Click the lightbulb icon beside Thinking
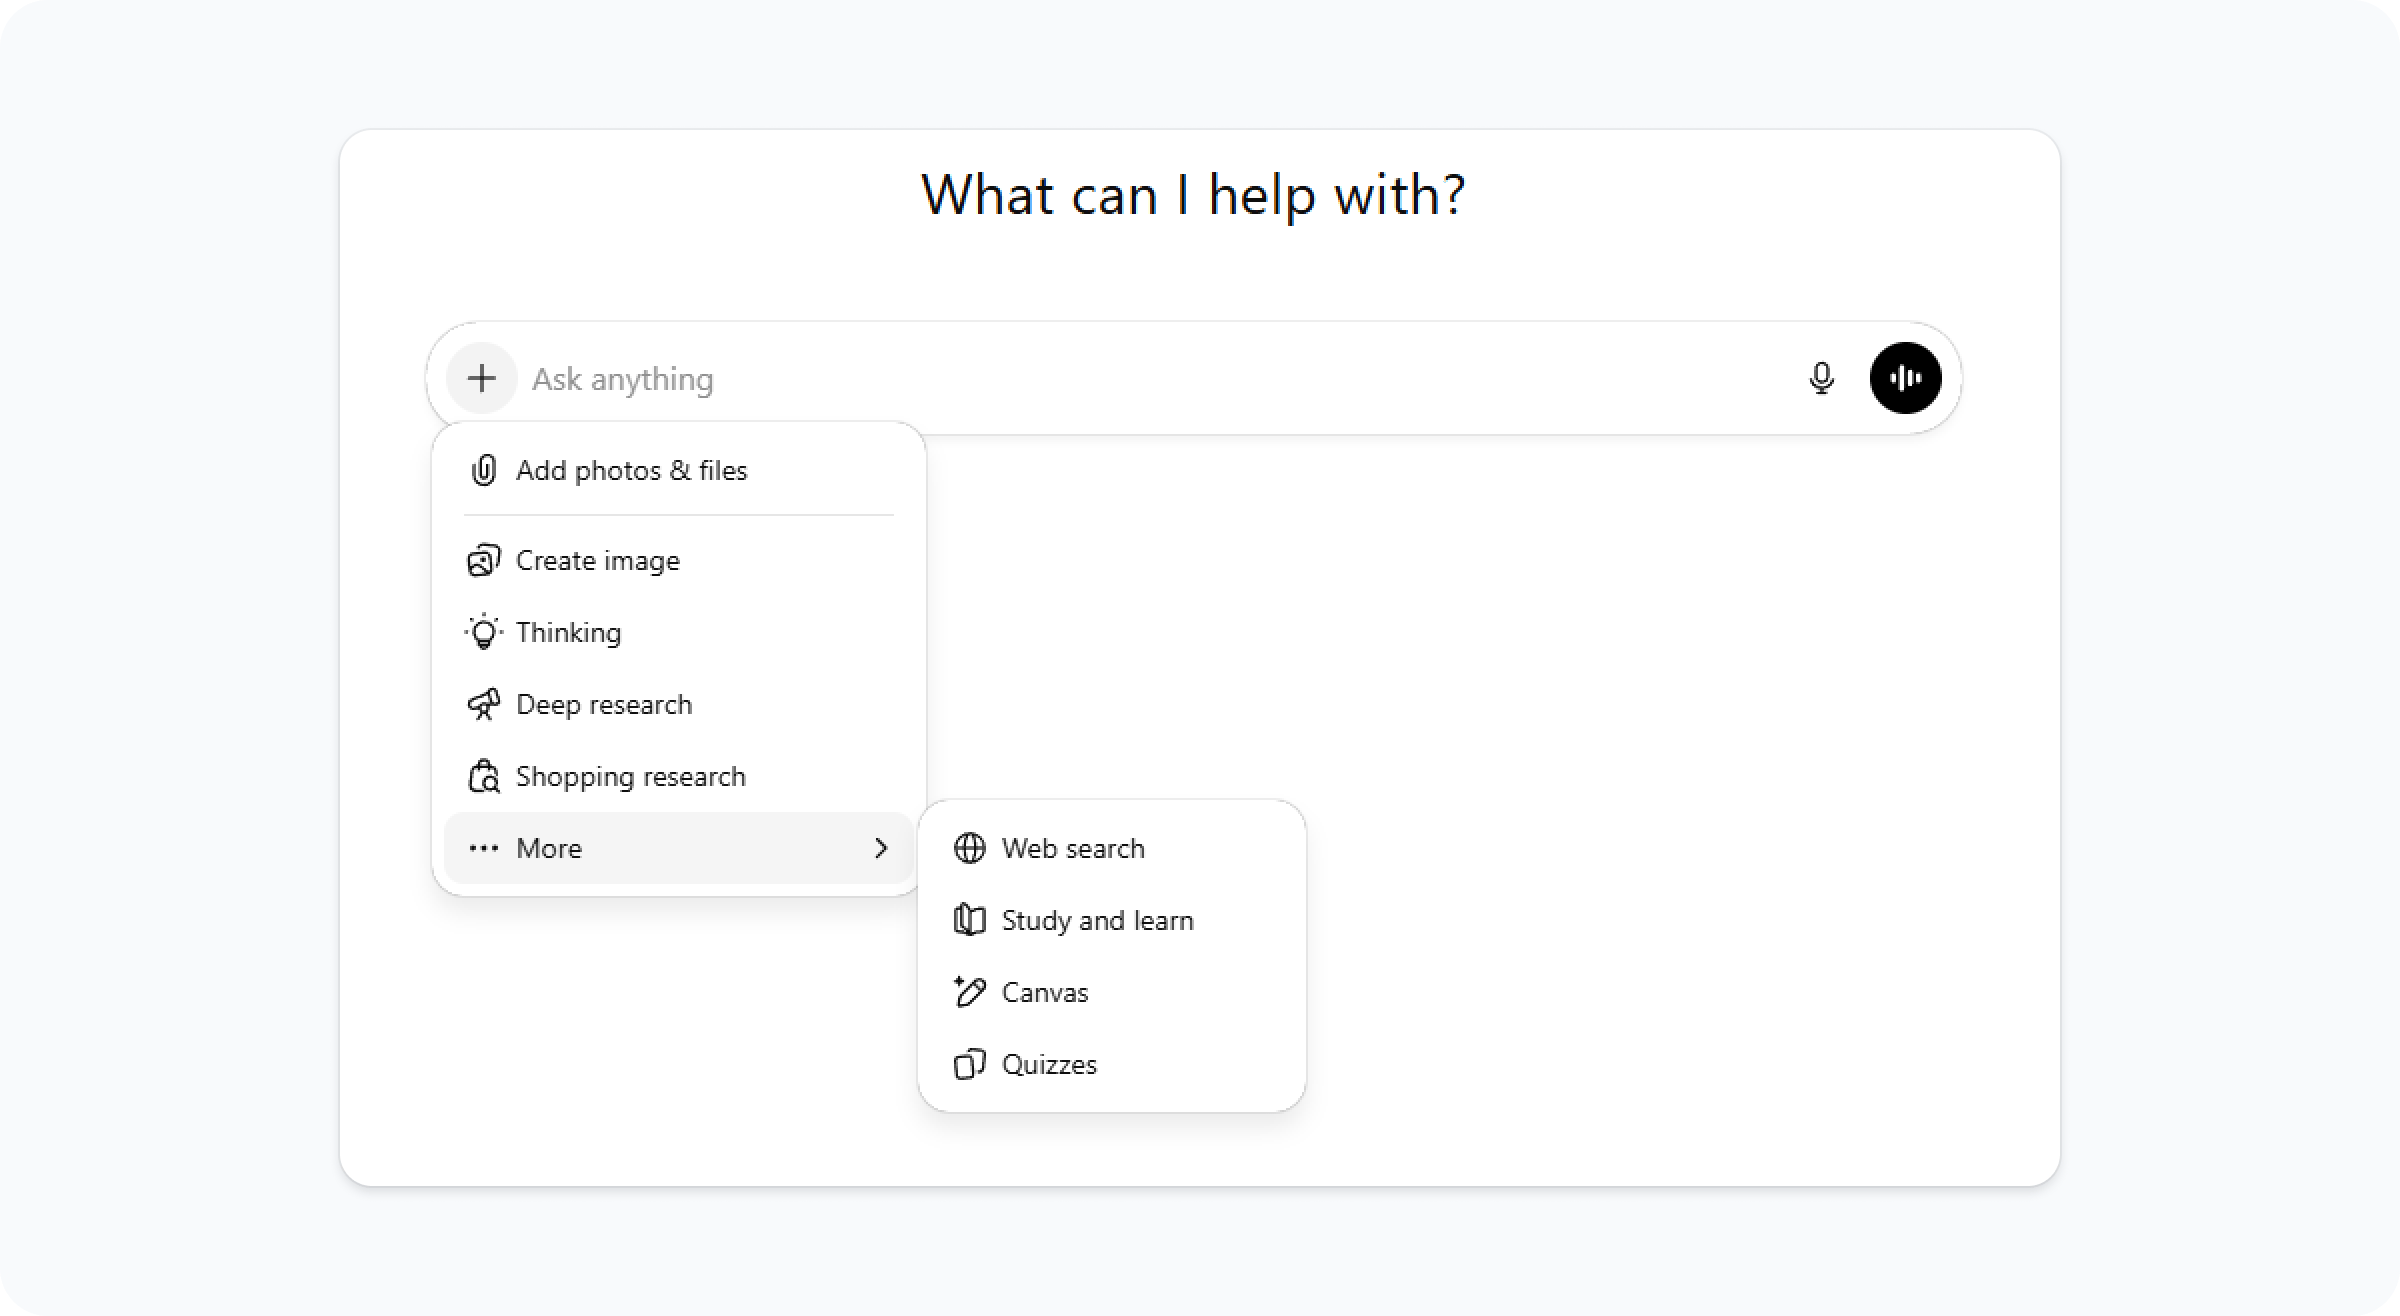 (x=483, y=632)
